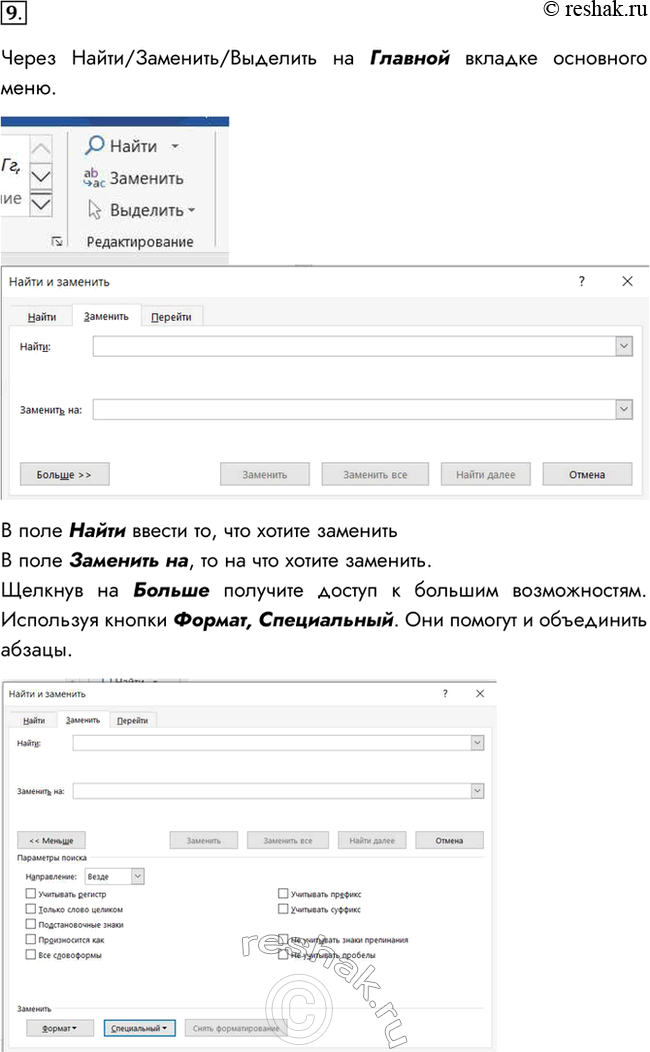Enable the Учитывать префикс checkbox

283,894
